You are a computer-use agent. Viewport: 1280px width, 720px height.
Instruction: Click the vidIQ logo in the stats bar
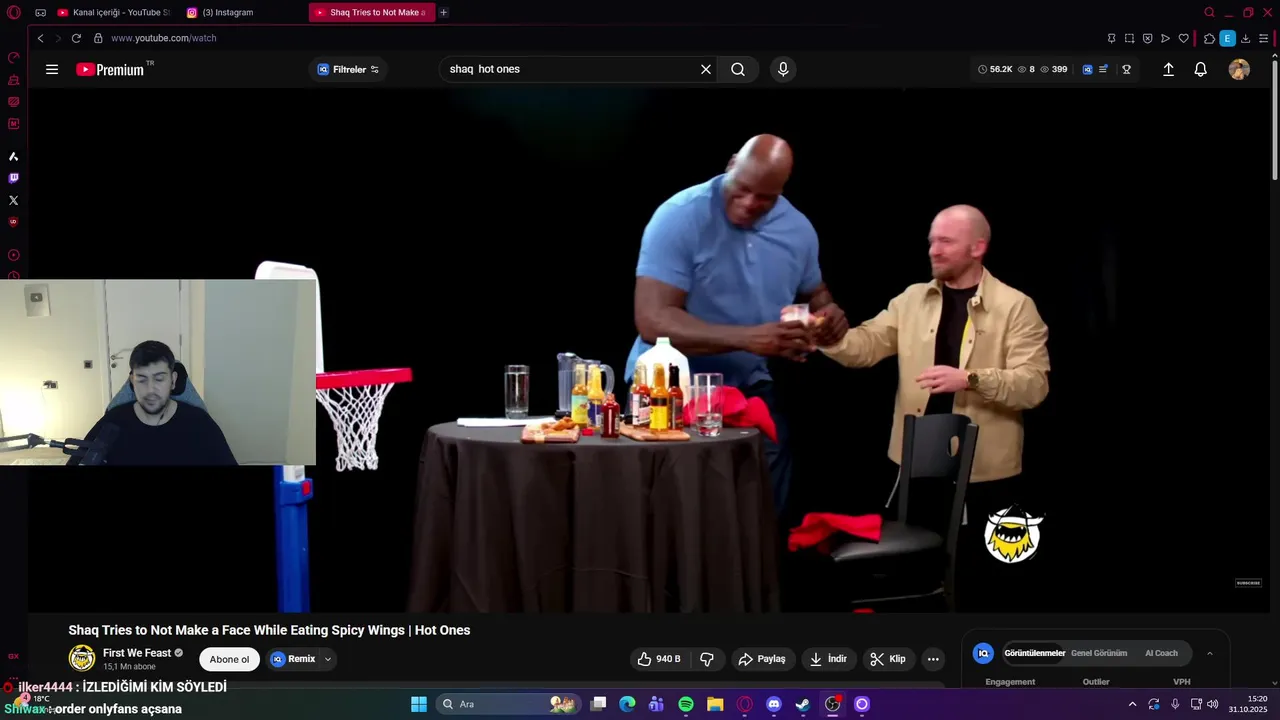coord(1087,69)
